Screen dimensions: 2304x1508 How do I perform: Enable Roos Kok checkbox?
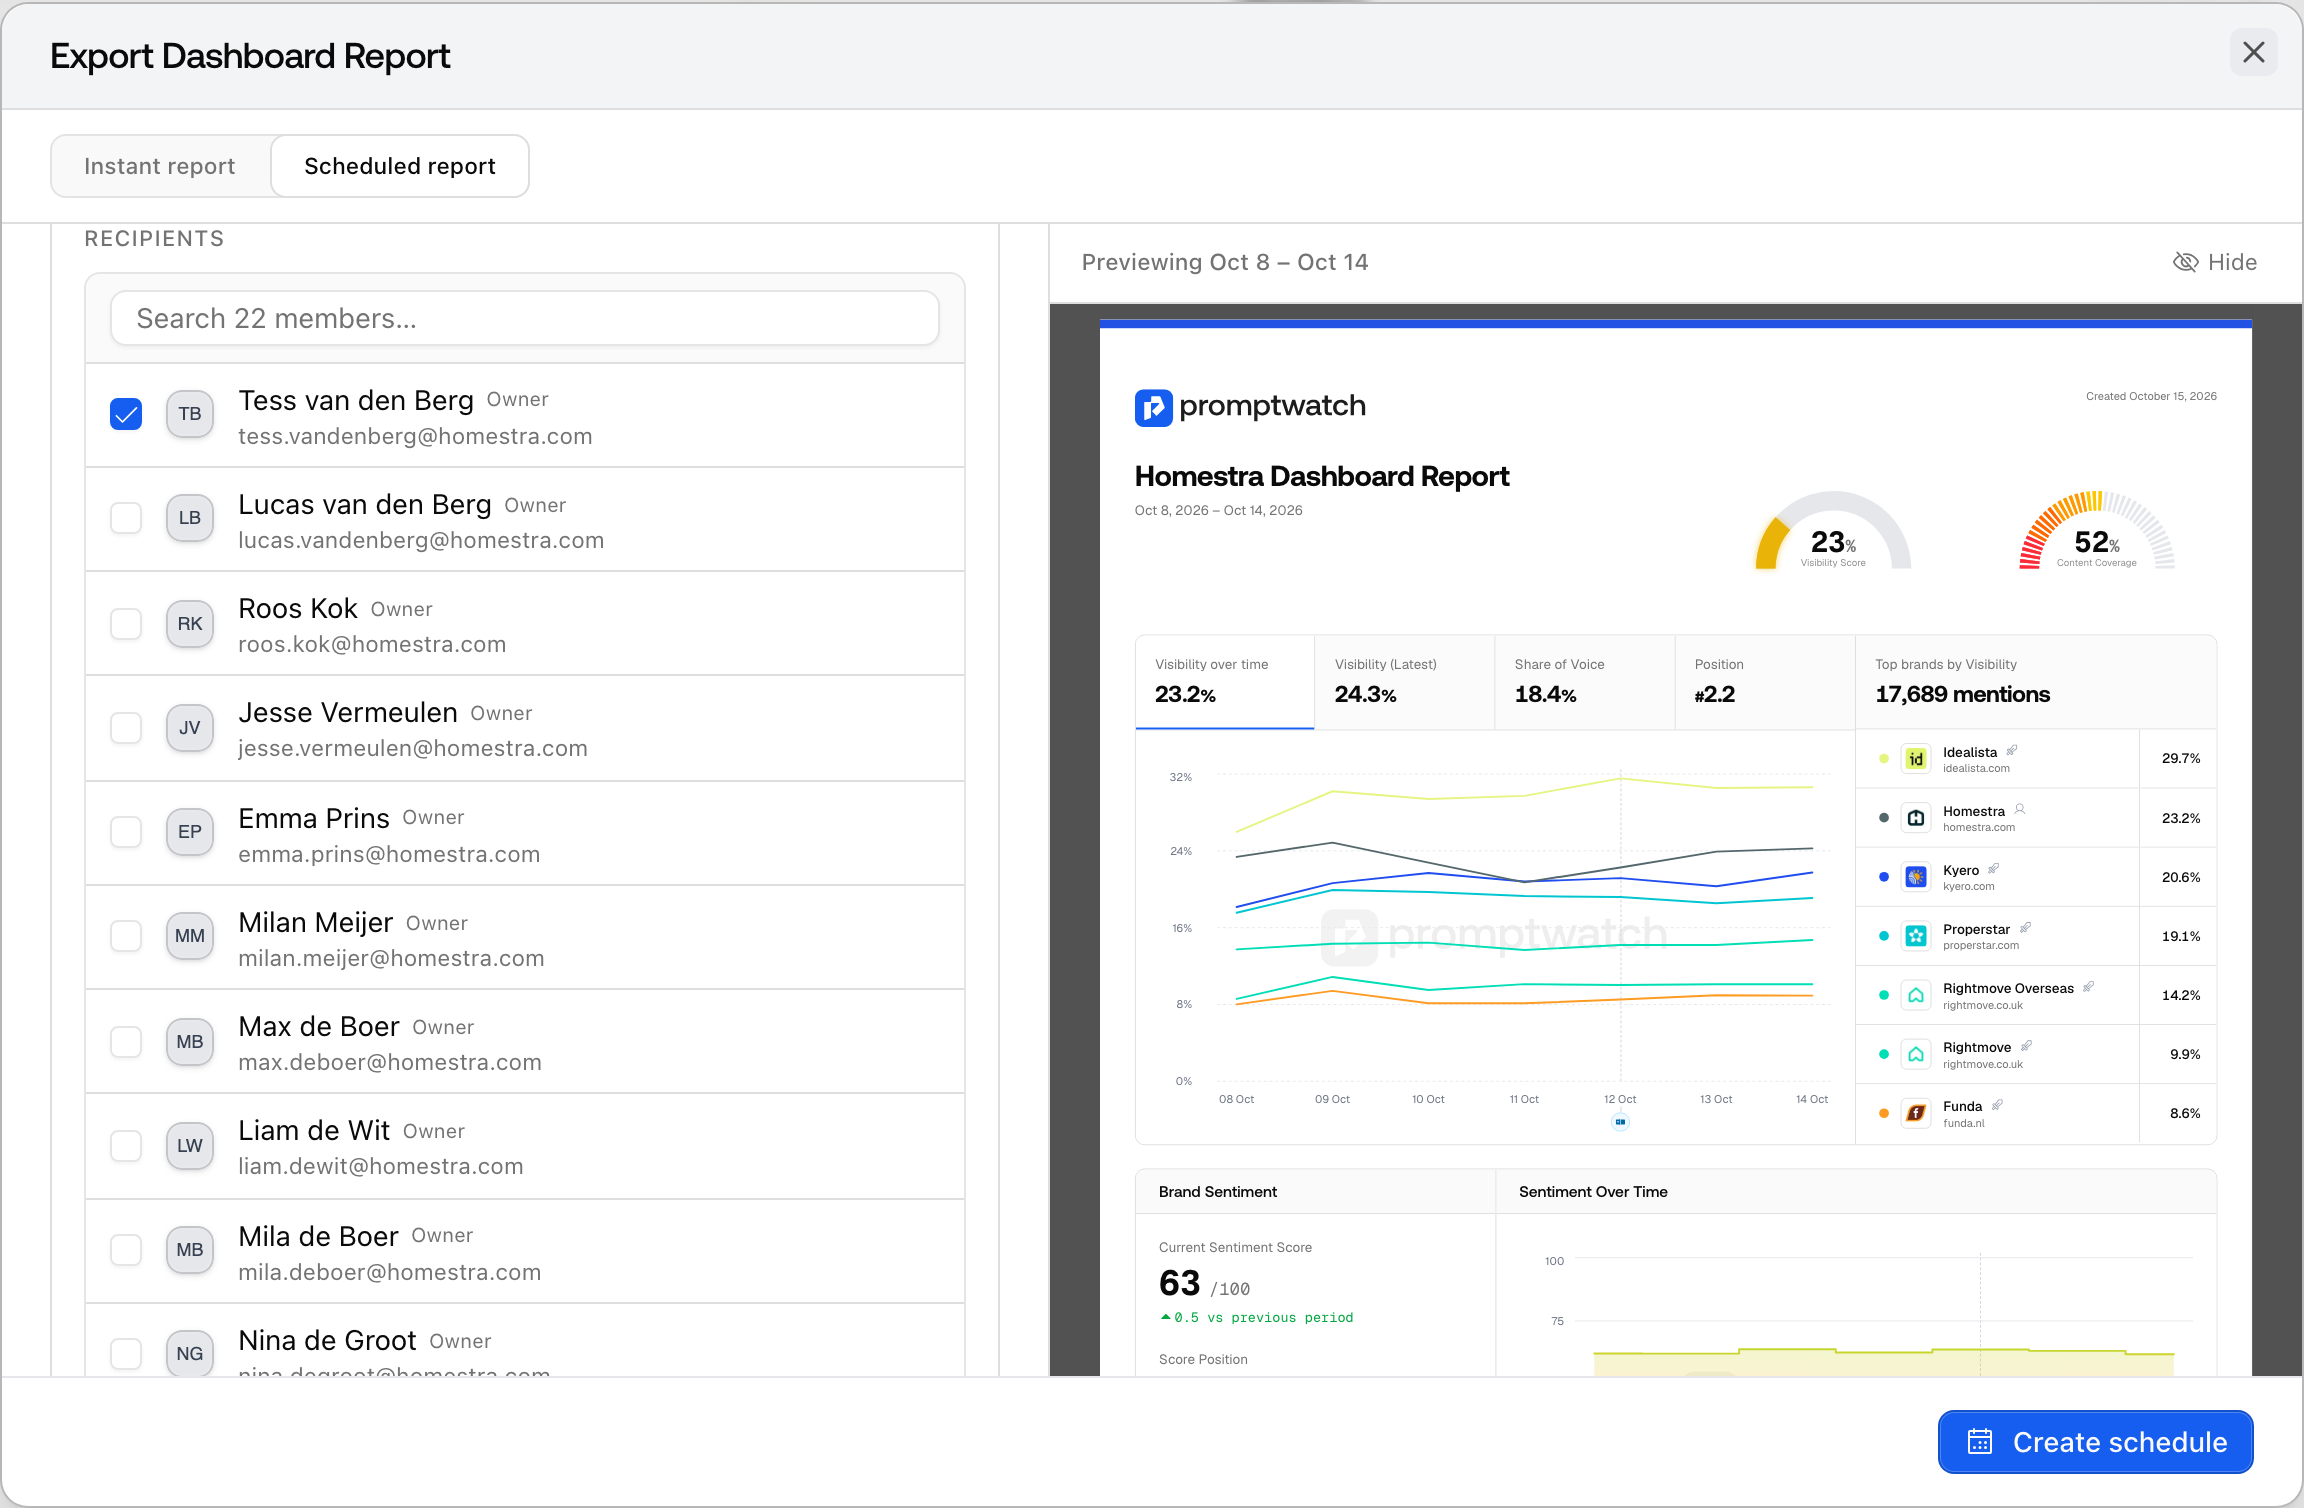[x=126, y=624]
